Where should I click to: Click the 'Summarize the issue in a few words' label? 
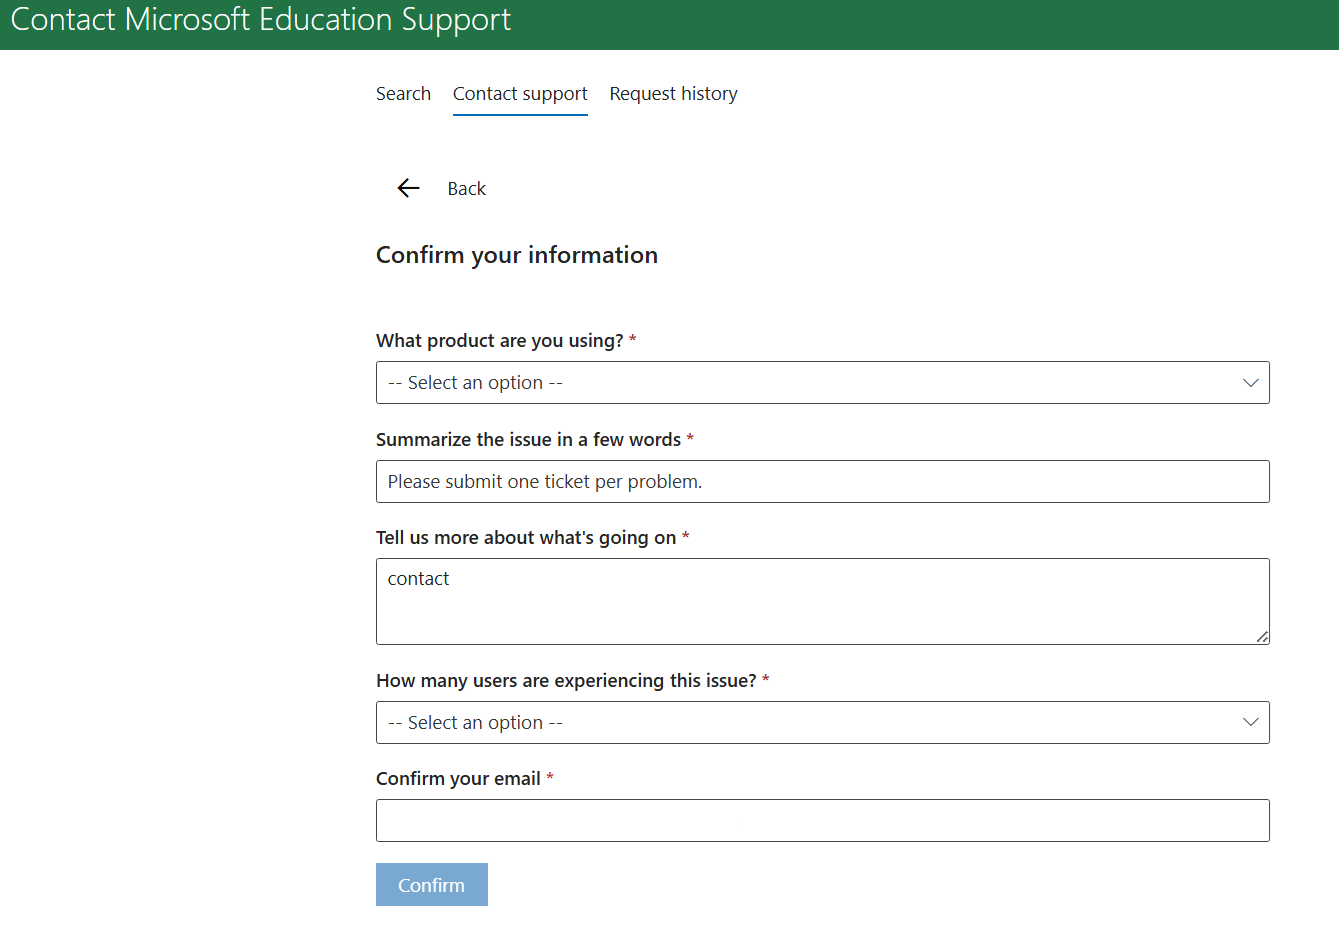click(x=528, y=439)
